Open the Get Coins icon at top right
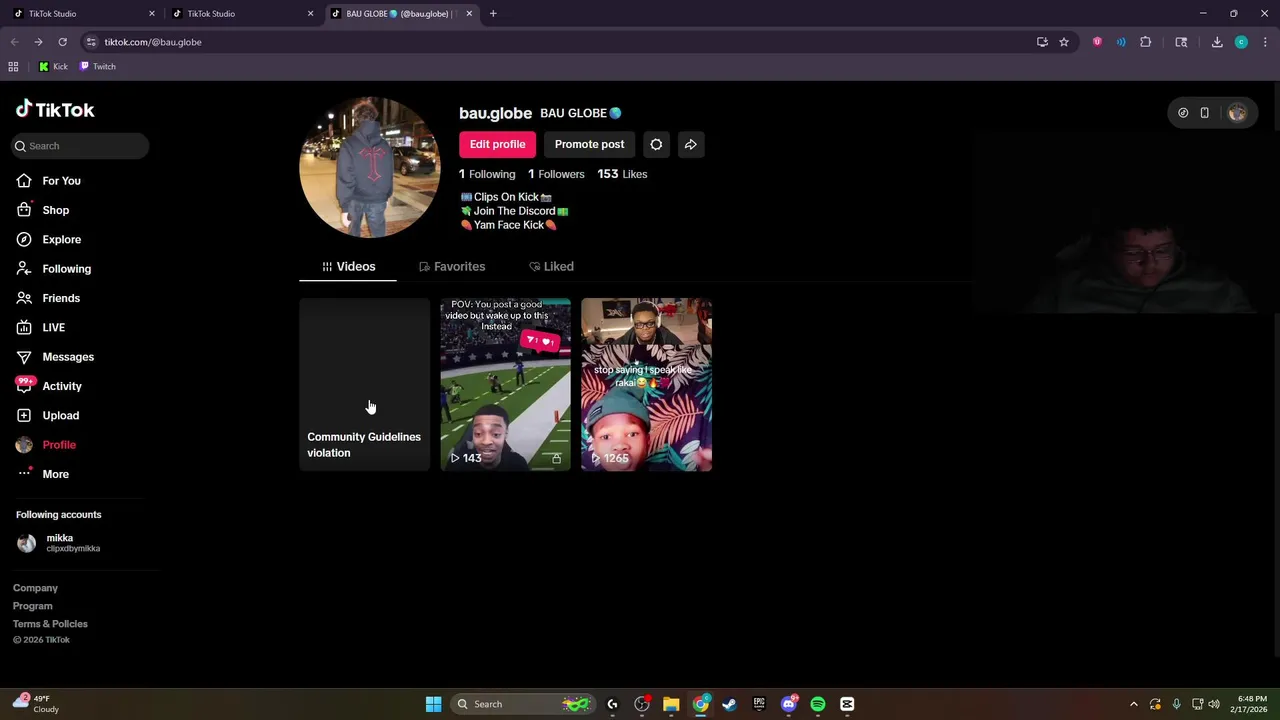1280x720 pixels. click(x=1183, y=113)
